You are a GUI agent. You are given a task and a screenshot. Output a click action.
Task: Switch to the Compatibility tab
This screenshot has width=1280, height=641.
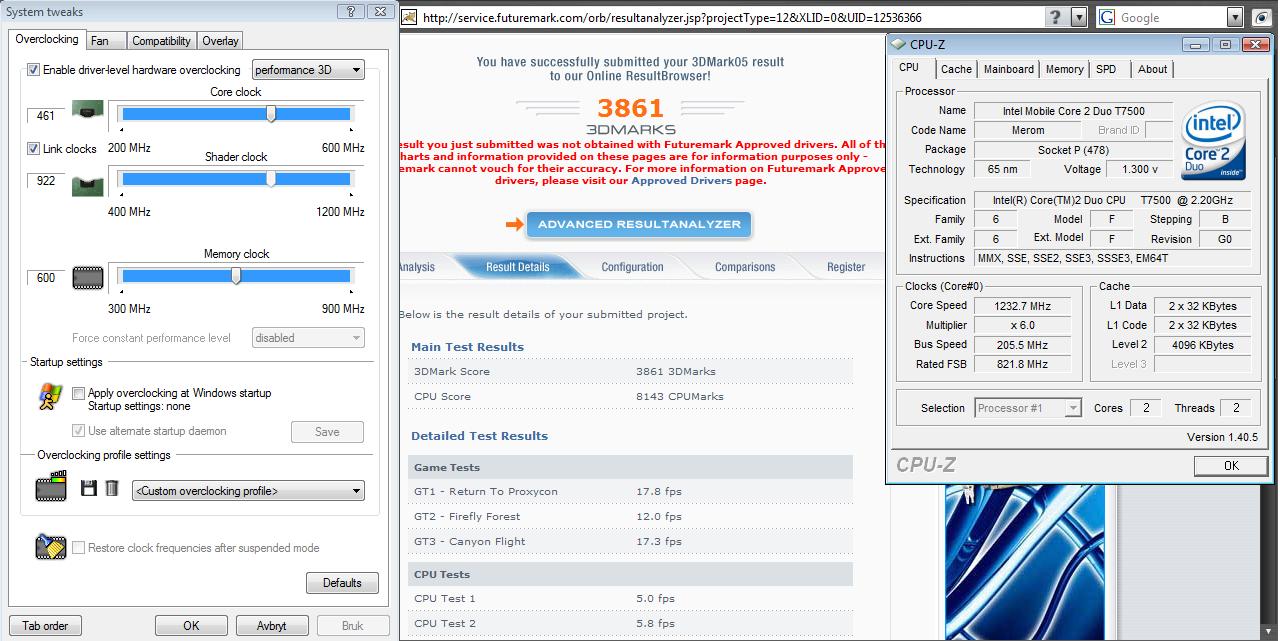click(x=161, y=41)
